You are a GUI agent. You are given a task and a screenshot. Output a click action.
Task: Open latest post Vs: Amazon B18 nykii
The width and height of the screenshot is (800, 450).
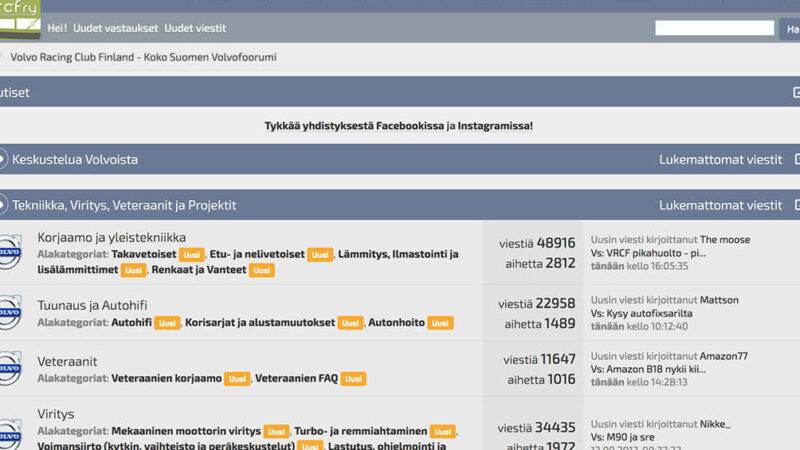pyautogui.click(x=648, y=369)
